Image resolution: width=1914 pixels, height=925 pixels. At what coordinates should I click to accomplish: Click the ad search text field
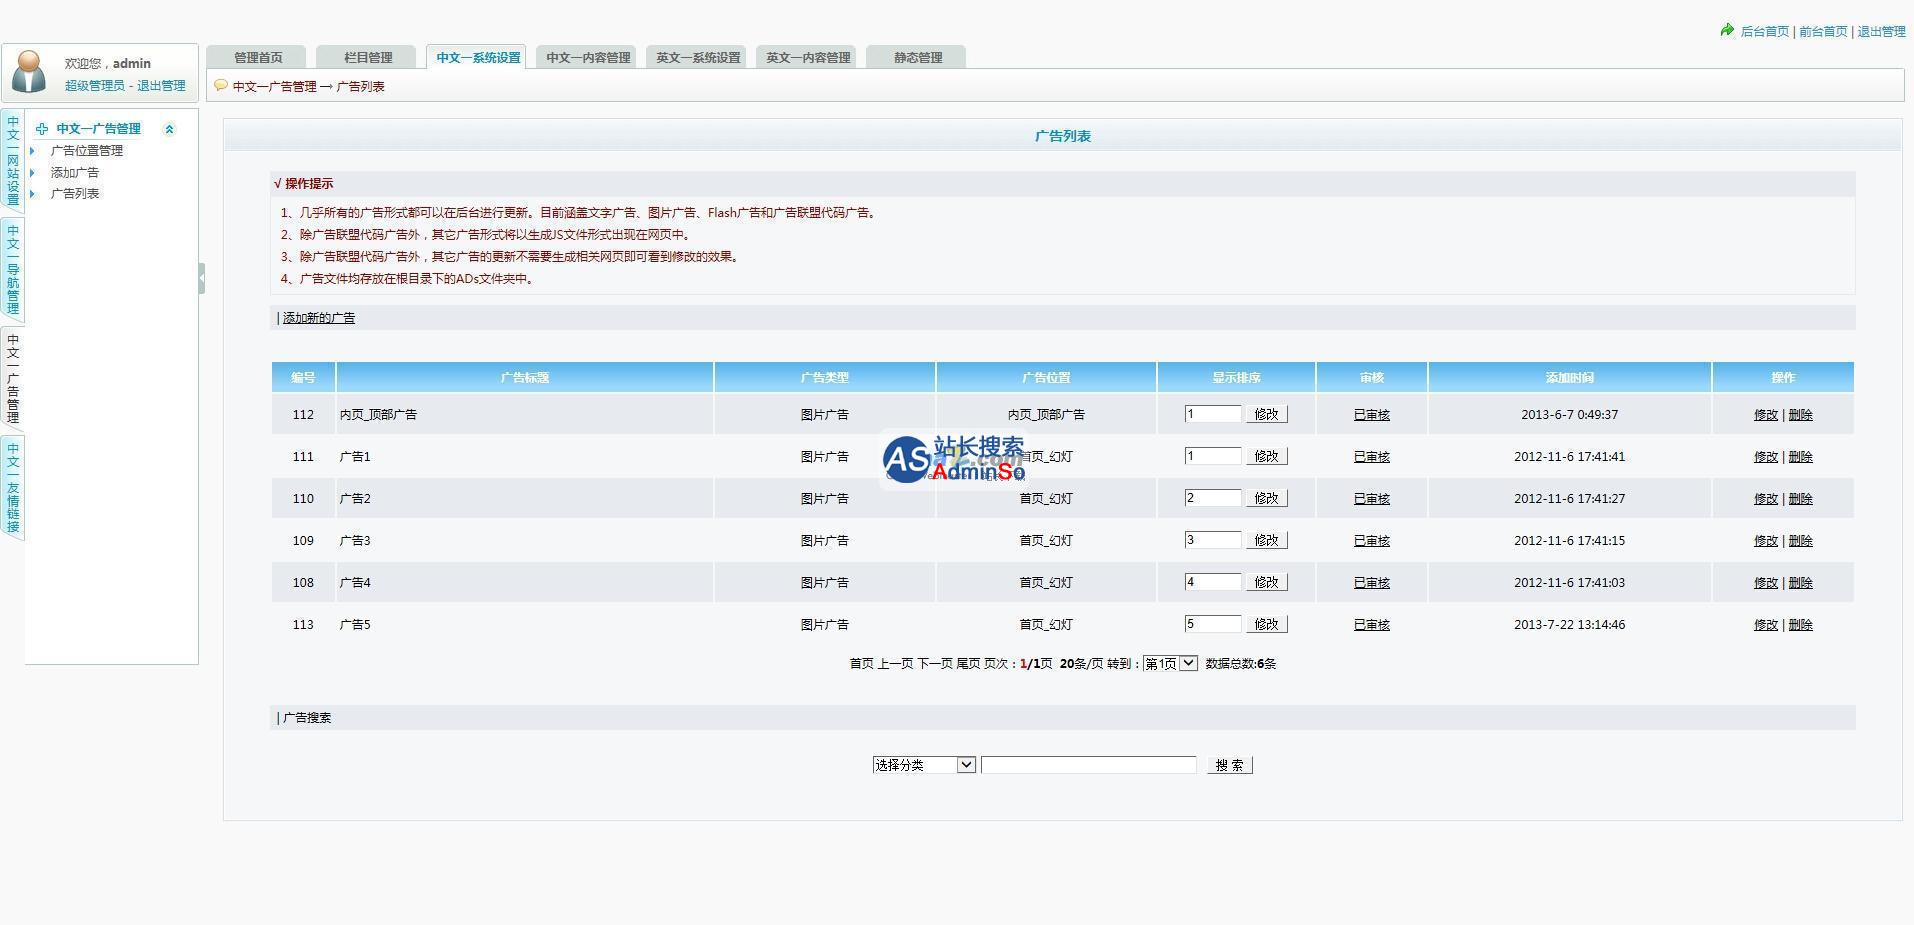point(1089,765)
